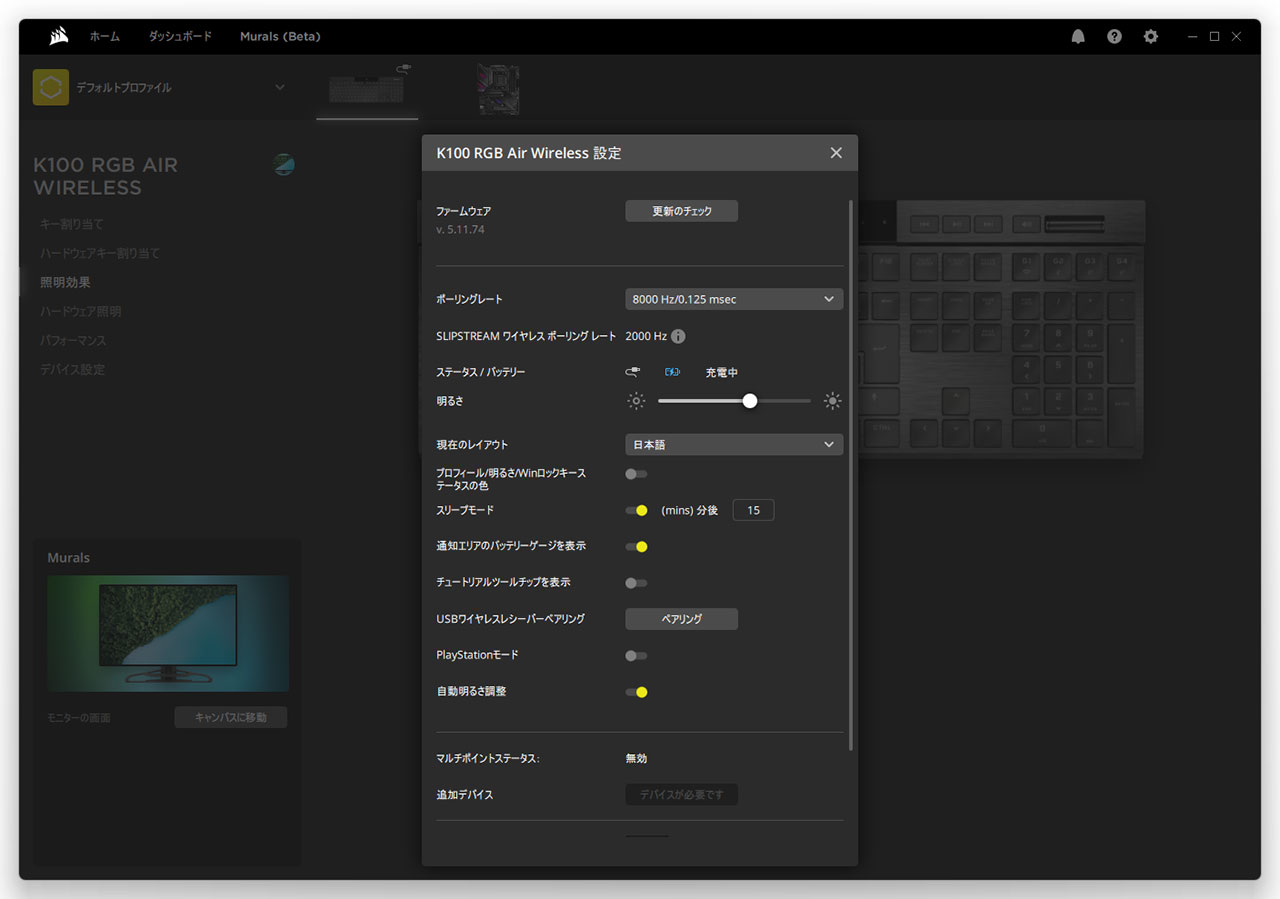Image resolution: width=1280 pixels, height=899 pixels.
Task: Minimize the iCUE window
Action: [x=1192, y=36]
